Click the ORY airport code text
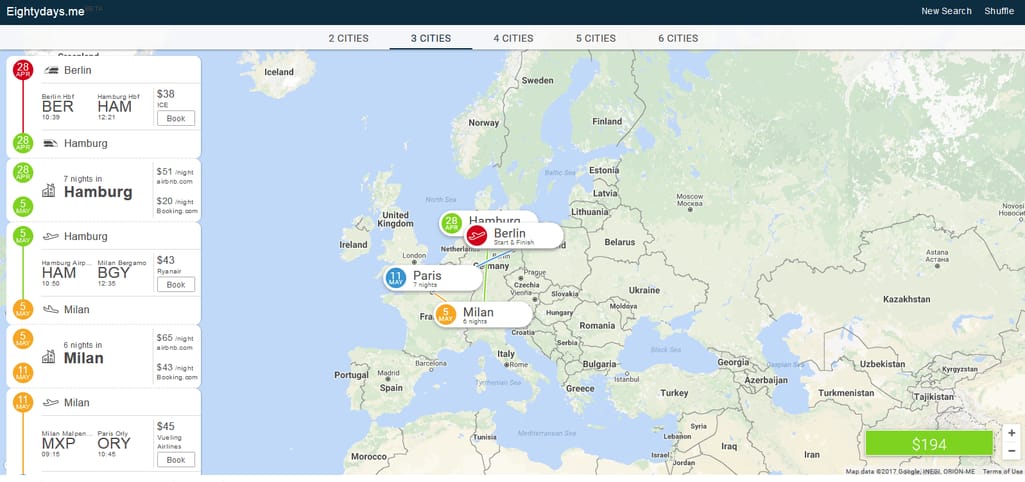 point(114,443)
